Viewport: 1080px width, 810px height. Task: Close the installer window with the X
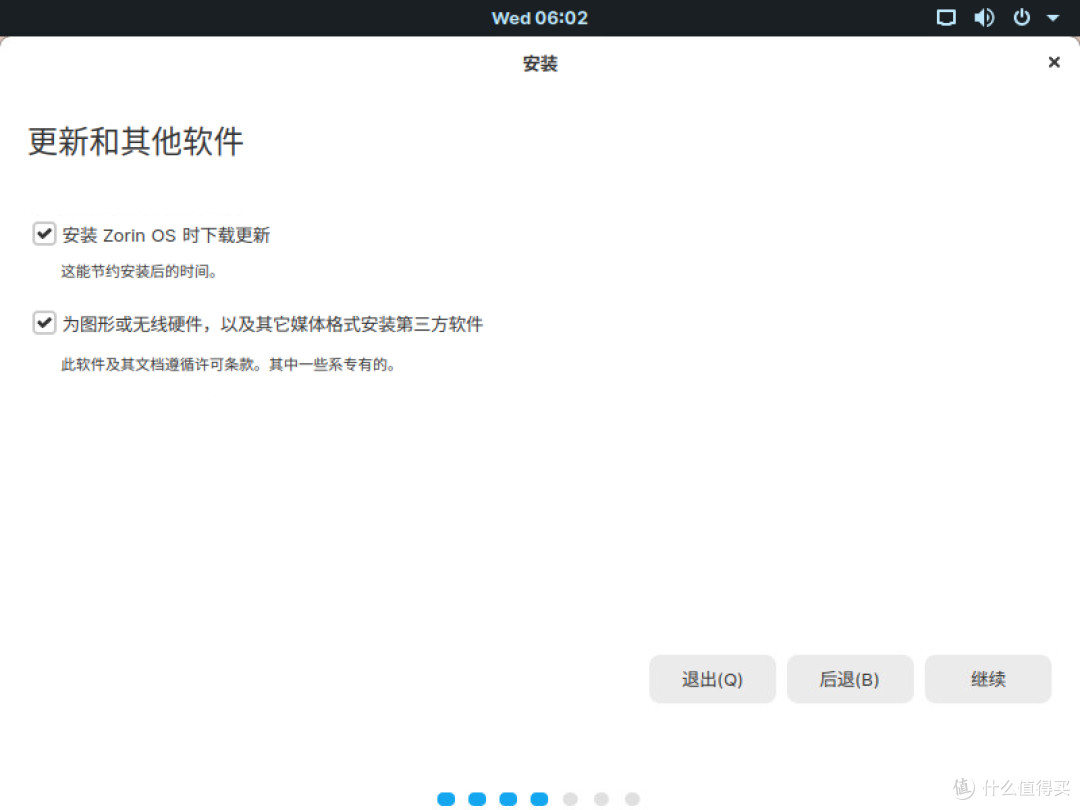pyautogui.click(x=1053, y=62)
